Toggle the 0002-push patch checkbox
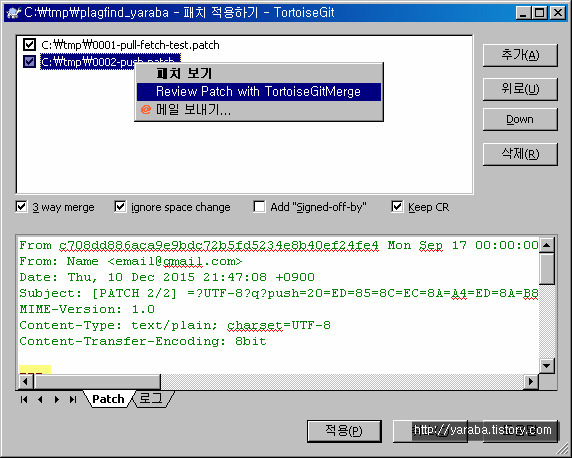Image resolution: width=572 pixels, height=458 pixels. [x=29, y=61]
